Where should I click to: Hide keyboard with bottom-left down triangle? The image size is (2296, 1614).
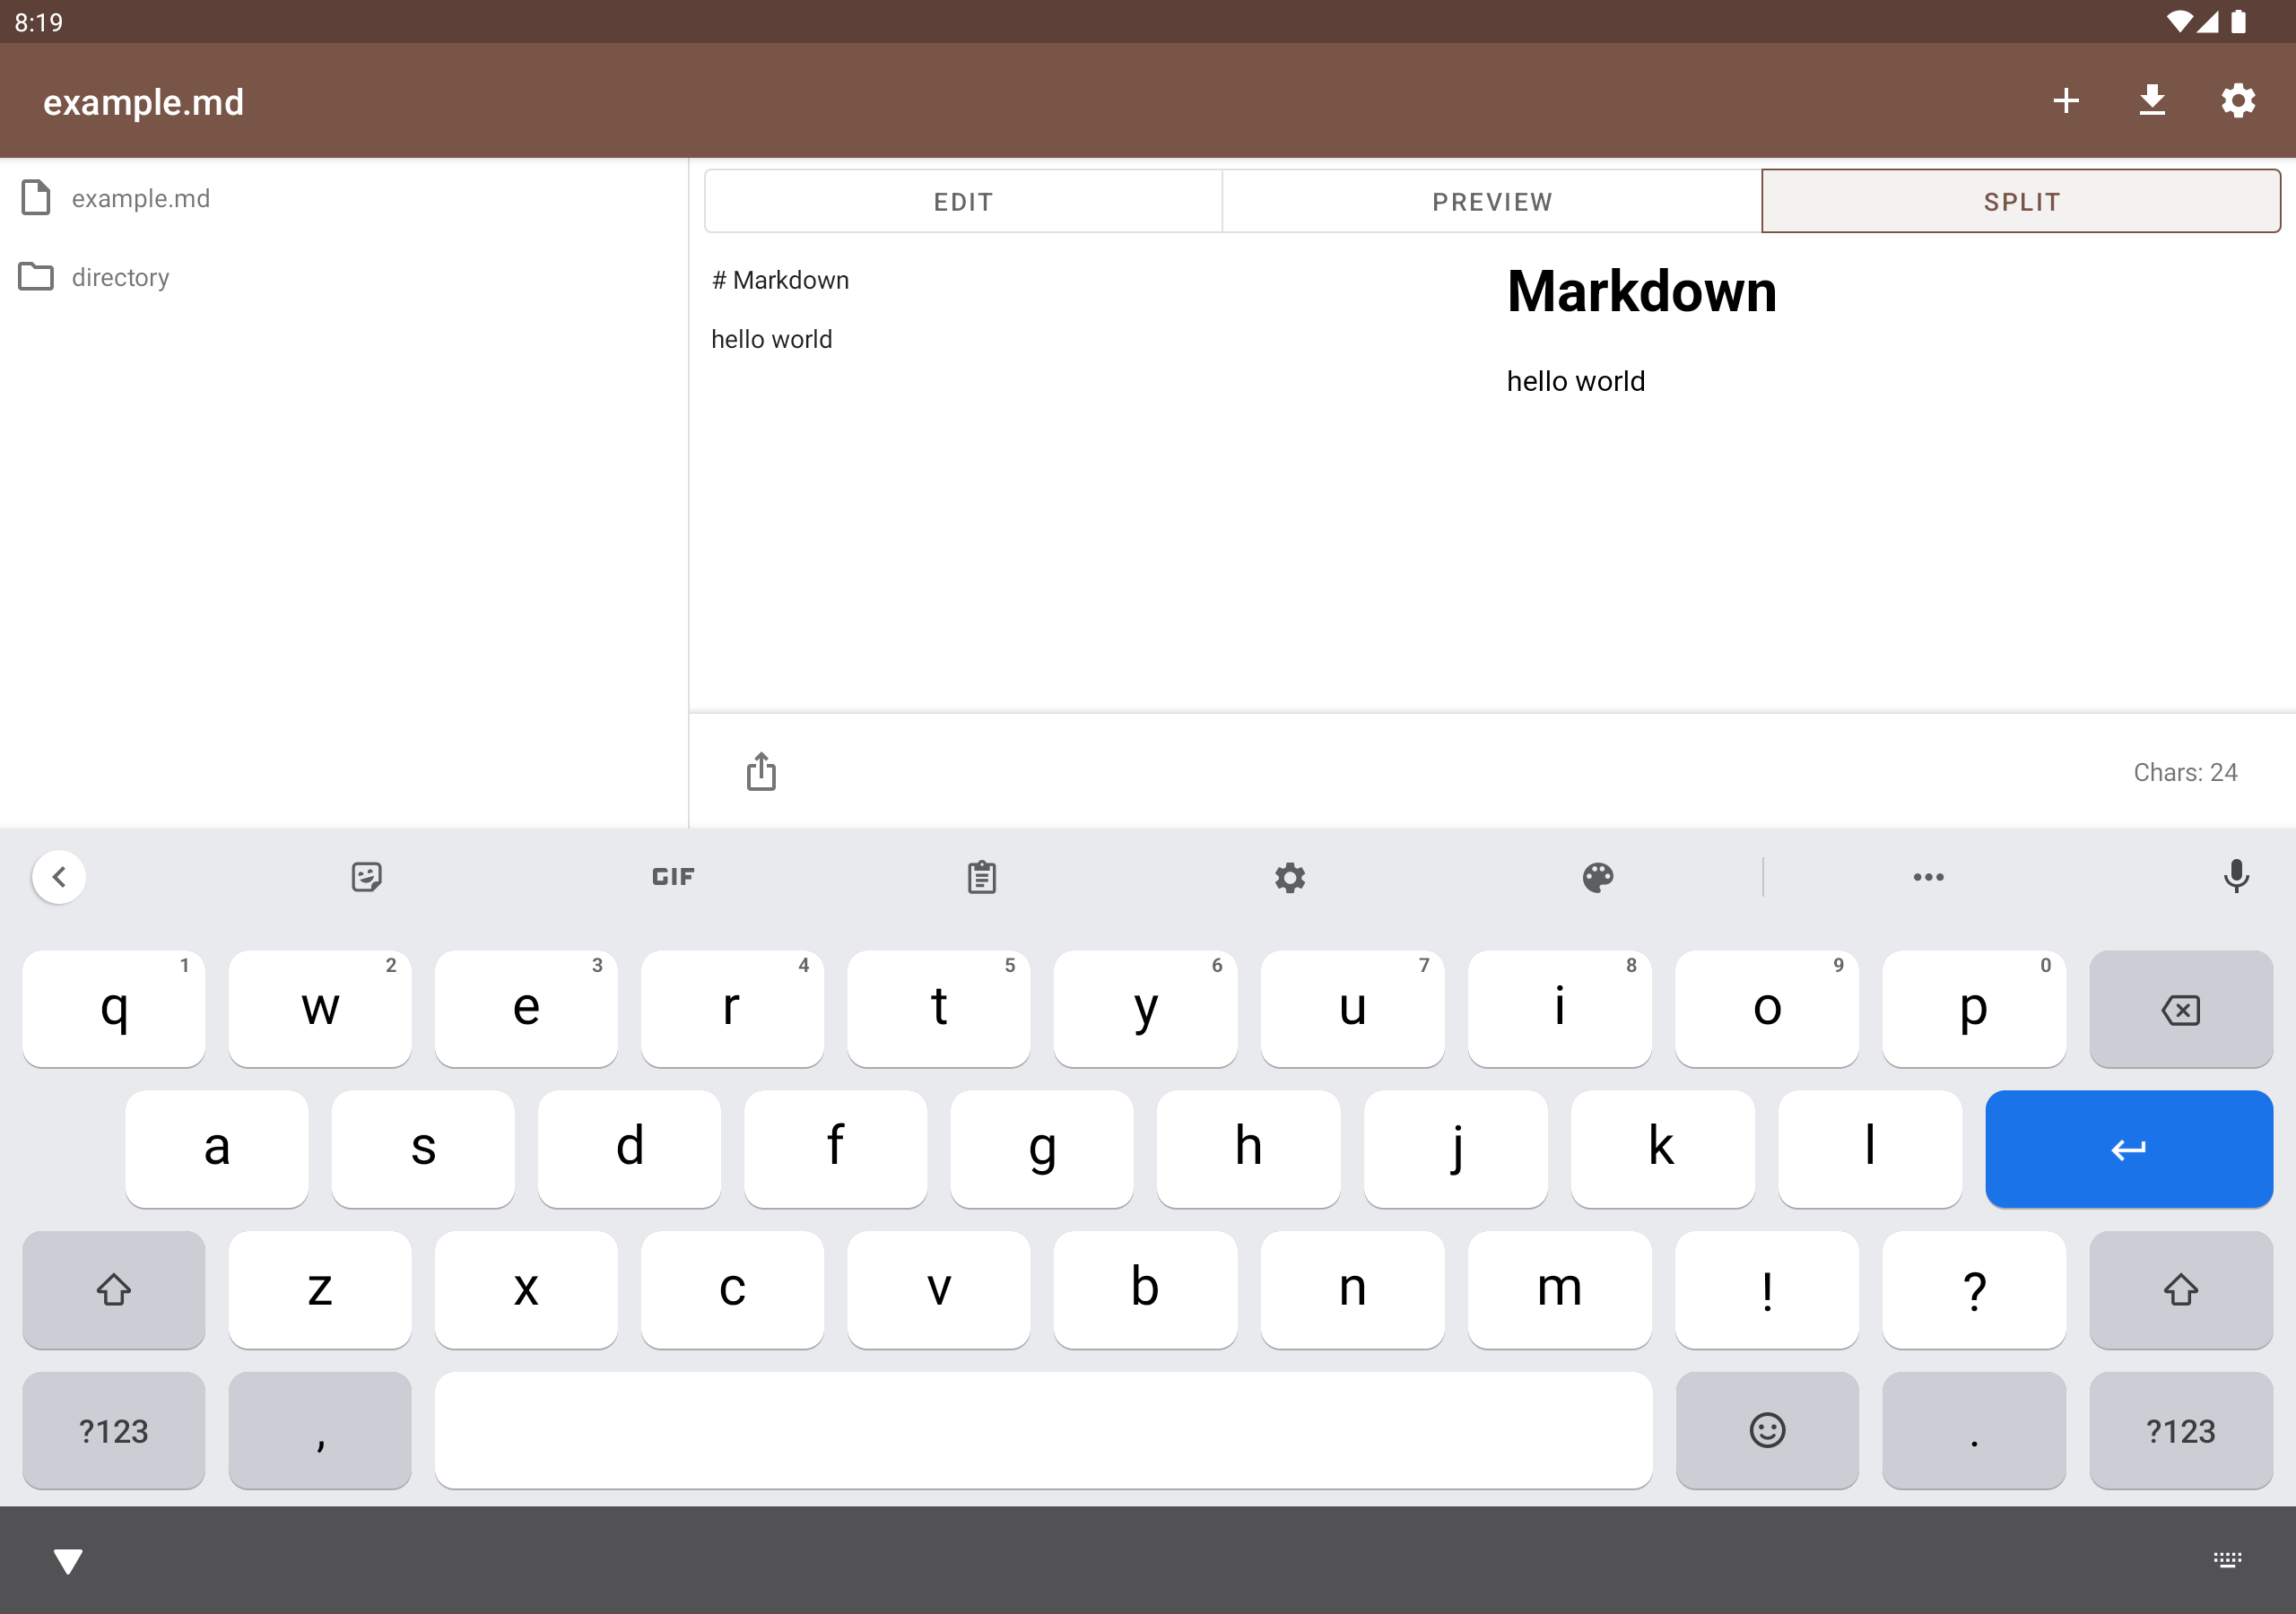[x=68, y=1560]
